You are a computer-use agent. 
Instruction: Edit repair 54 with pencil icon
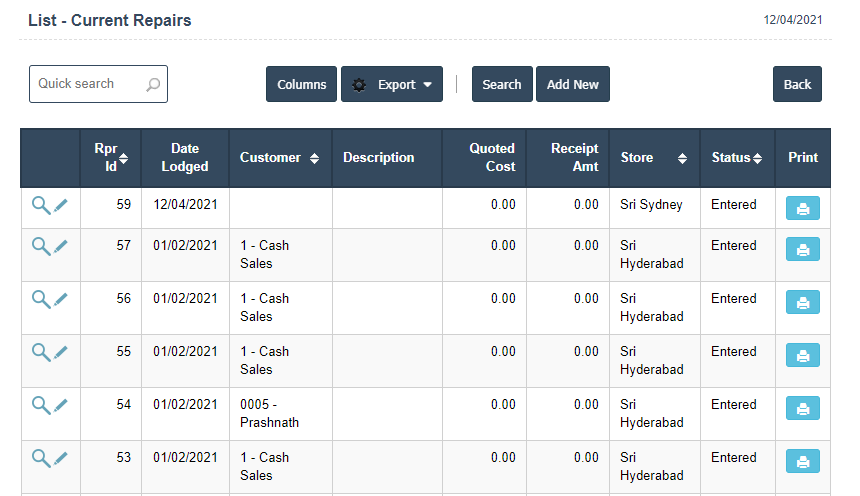61,405
